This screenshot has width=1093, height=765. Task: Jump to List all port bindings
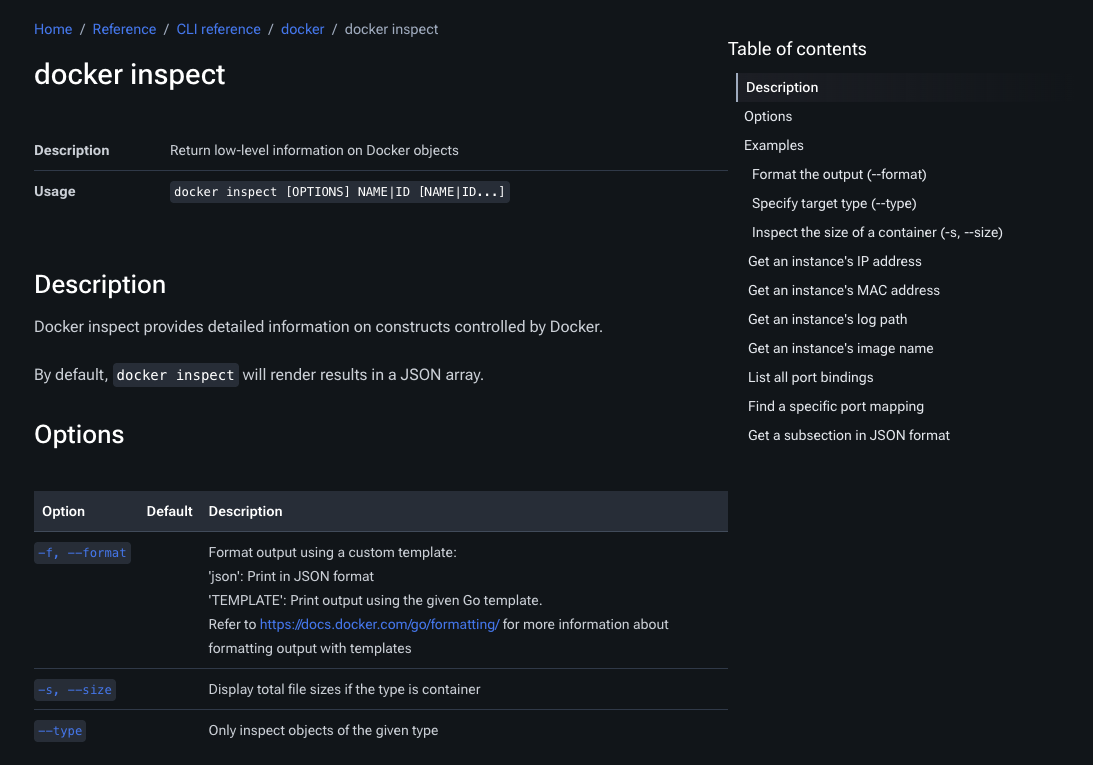(811, 377)
